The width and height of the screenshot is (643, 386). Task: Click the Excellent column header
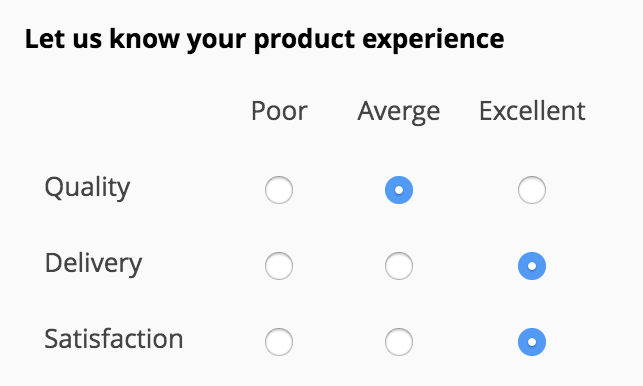pos(532,111)
